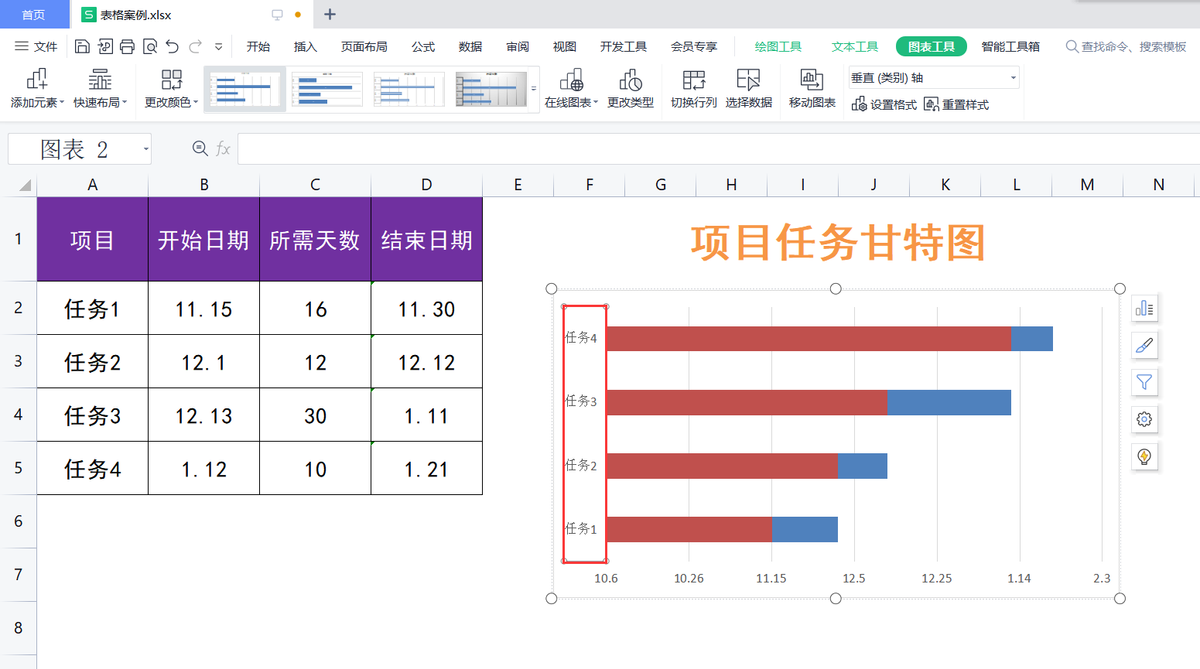Viewport: 1200px width, 669px height.
Task: Open the 审阅 tab
Action: [517, 46]
